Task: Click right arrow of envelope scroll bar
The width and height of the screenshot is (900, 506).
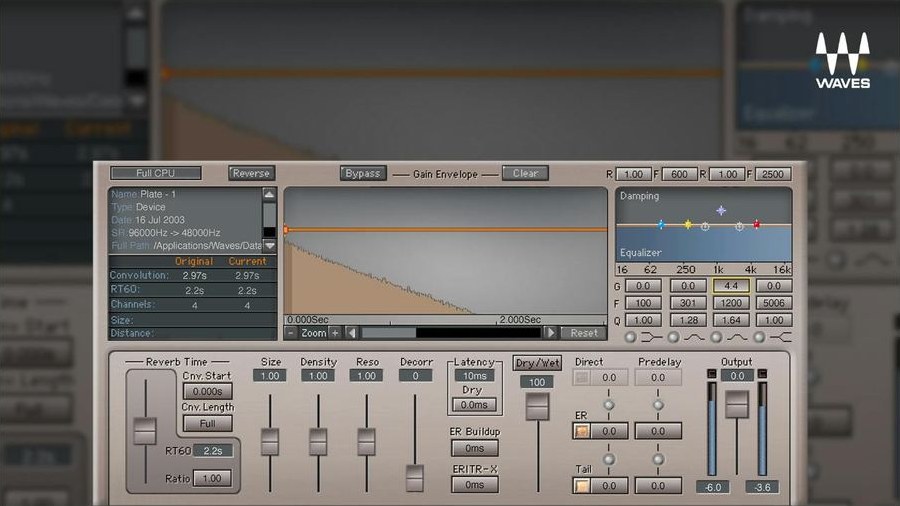Action: [x=550, y=333]
